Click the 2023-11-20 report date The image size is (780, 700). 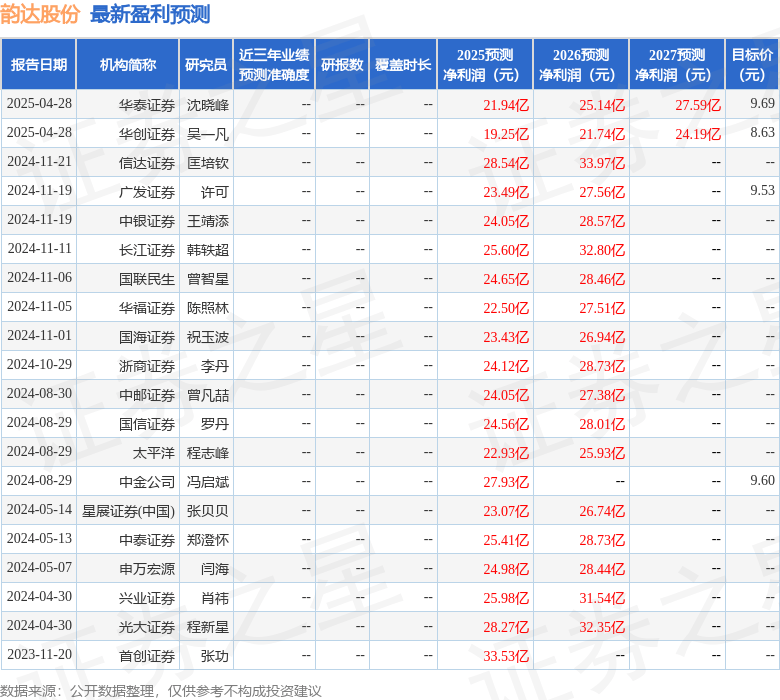(x=39, y=654)
